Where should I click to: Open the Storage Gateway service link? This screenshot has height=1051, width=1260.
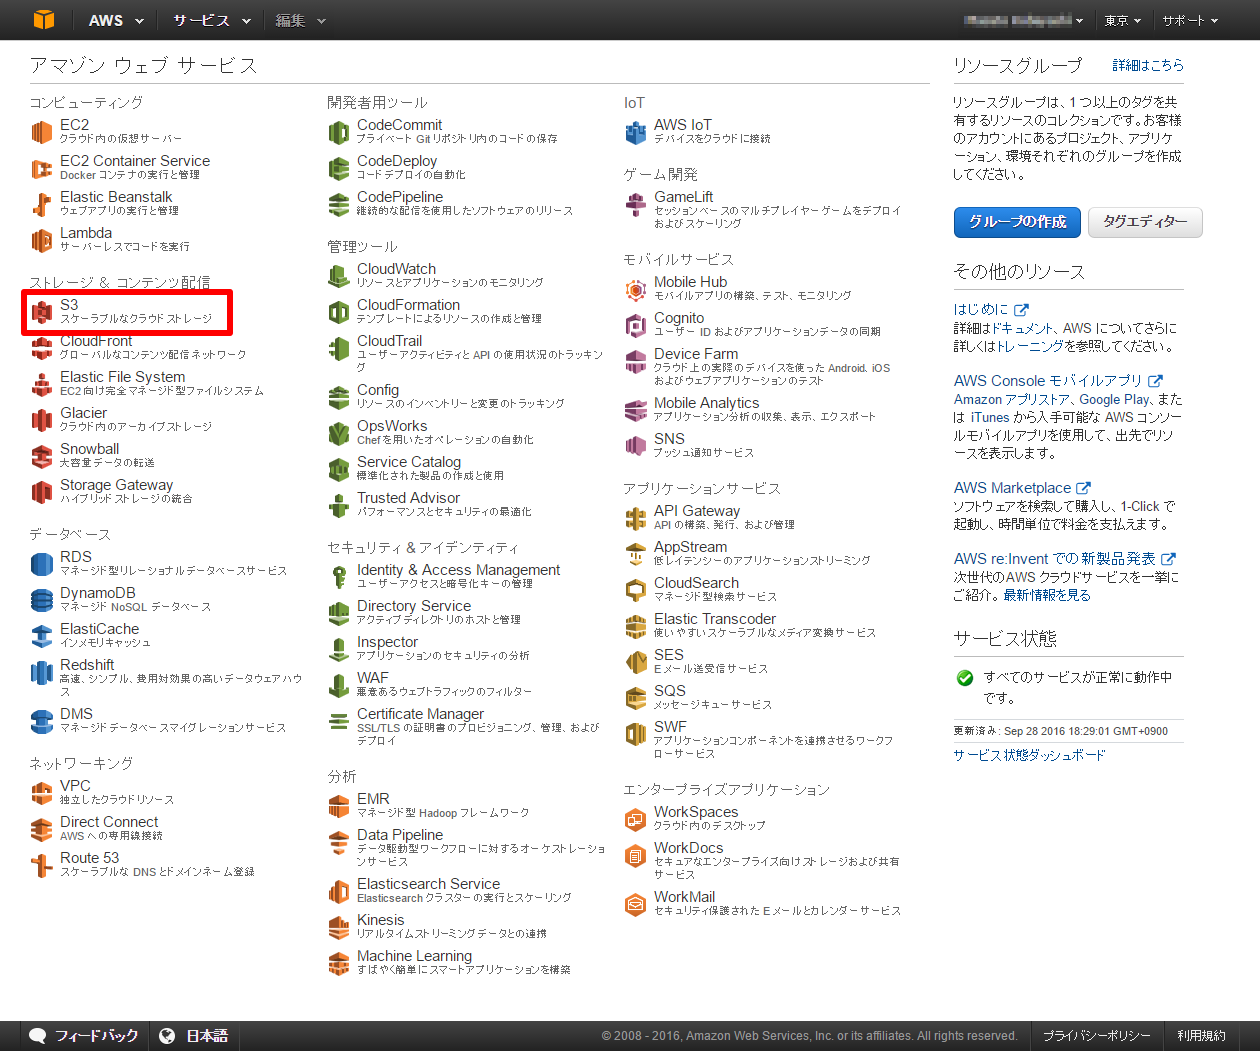[116, 485]
